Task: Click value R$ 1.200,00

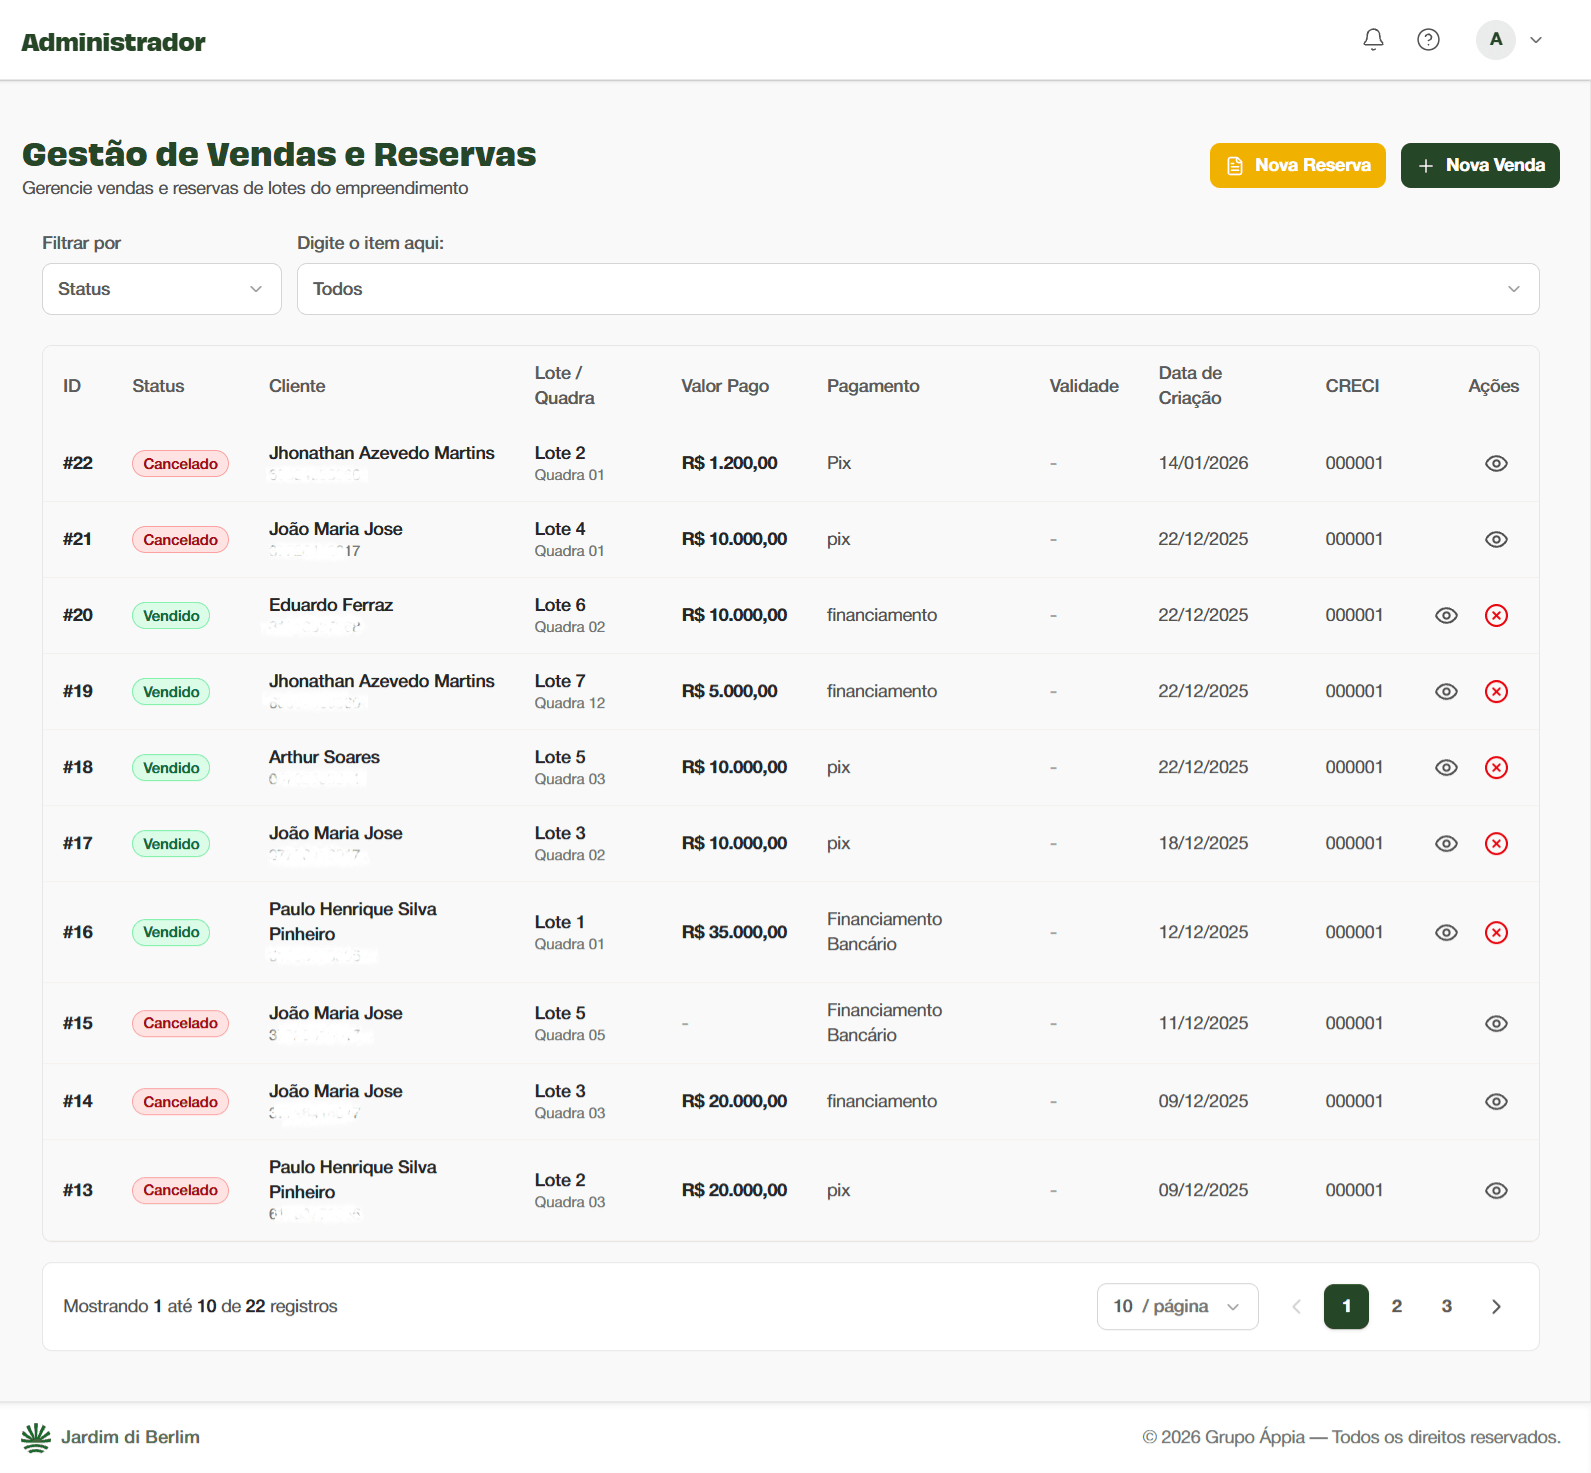Action: pyautogui.click(x=730, y=463)
